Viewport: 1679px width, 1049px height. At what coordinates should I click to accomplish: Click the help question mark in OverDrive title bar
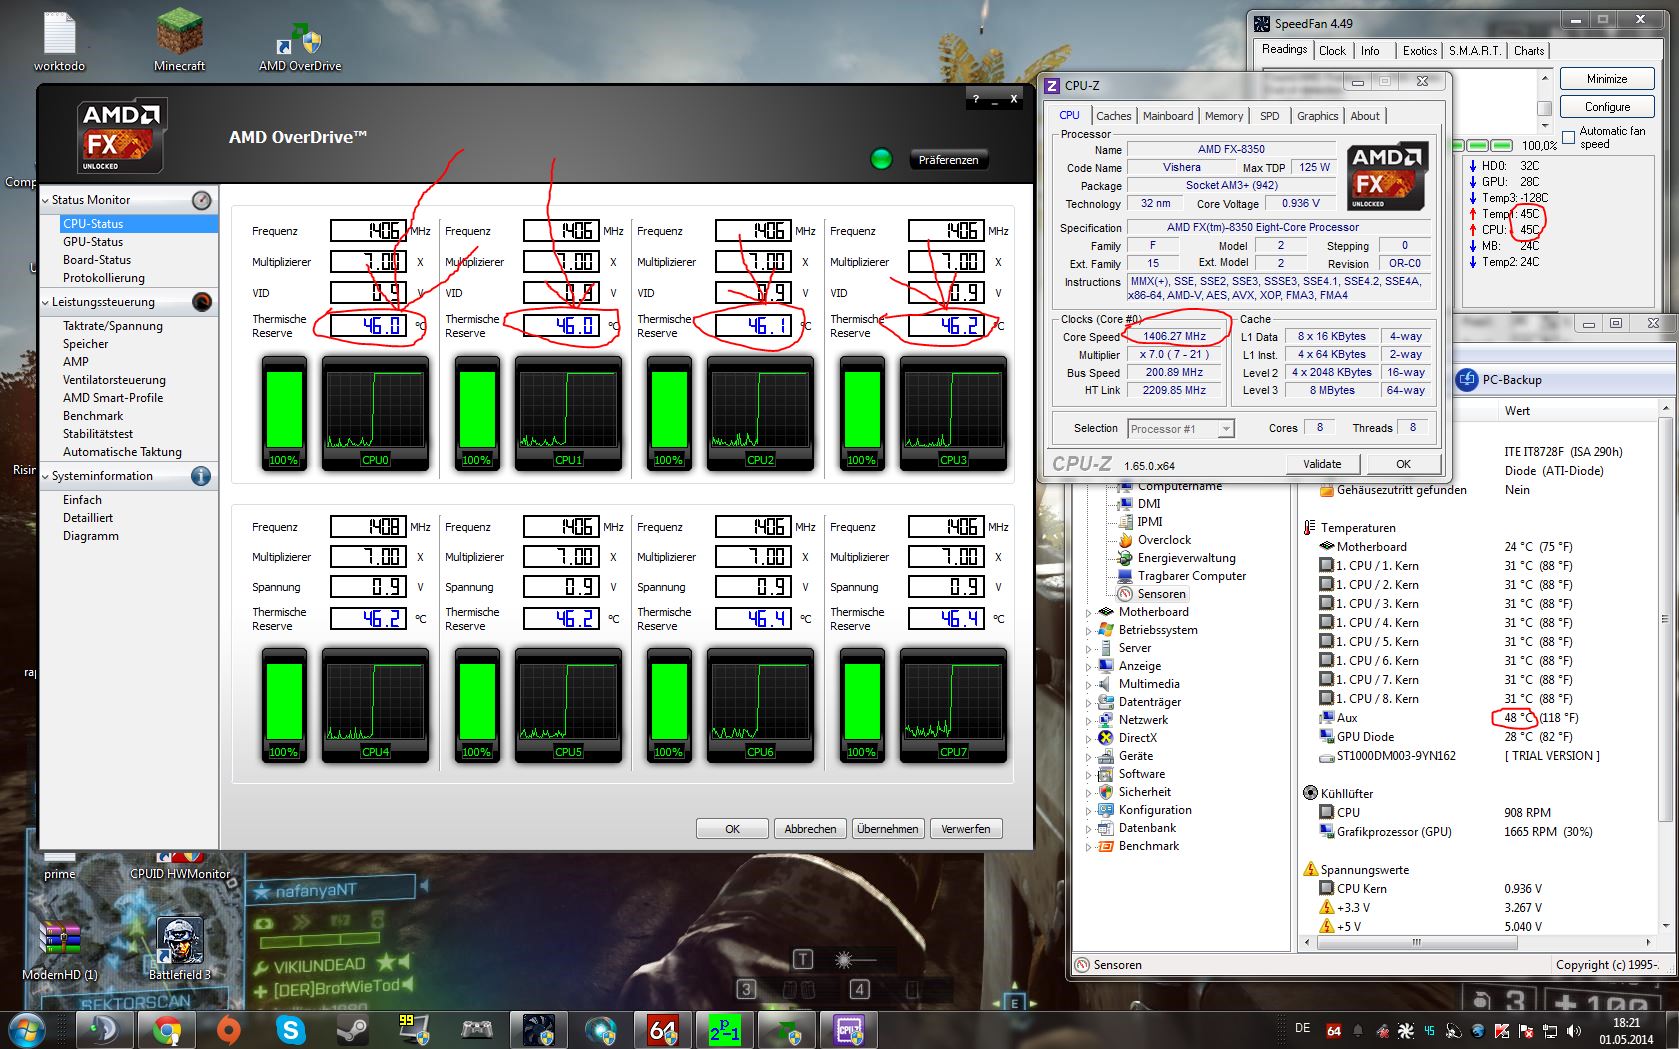click(x=976, y=99)
